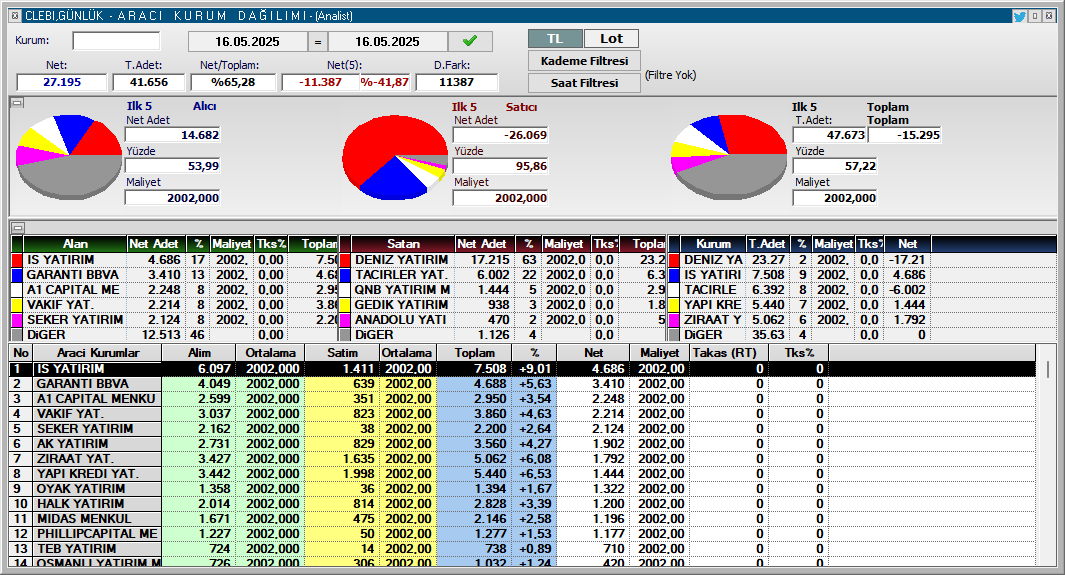This screenshot has height=575, width=1065.
Task: Click the equals sign date button
Action: click(318, 41)
